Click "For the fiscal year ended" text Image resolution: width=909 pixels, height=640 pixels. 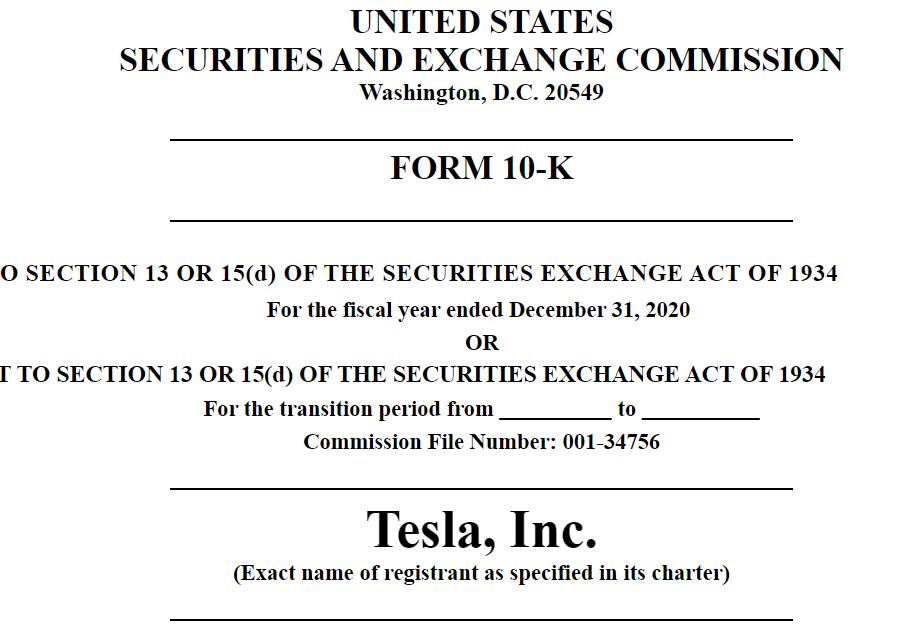click(x=386, y=310)
